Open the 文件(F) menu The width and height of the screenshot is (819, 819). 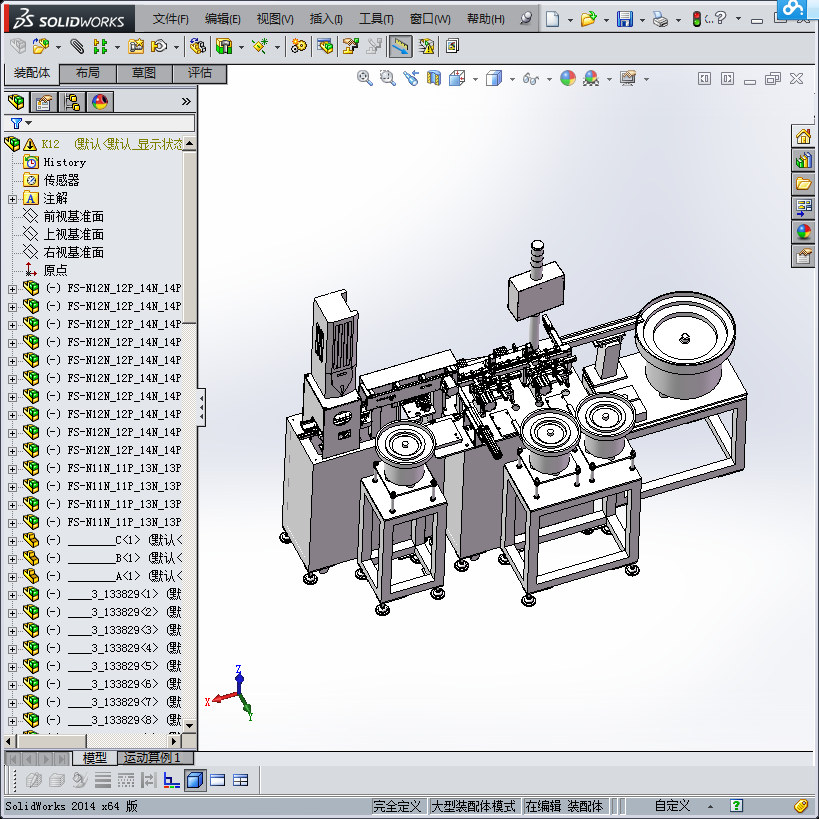(170, 19)
